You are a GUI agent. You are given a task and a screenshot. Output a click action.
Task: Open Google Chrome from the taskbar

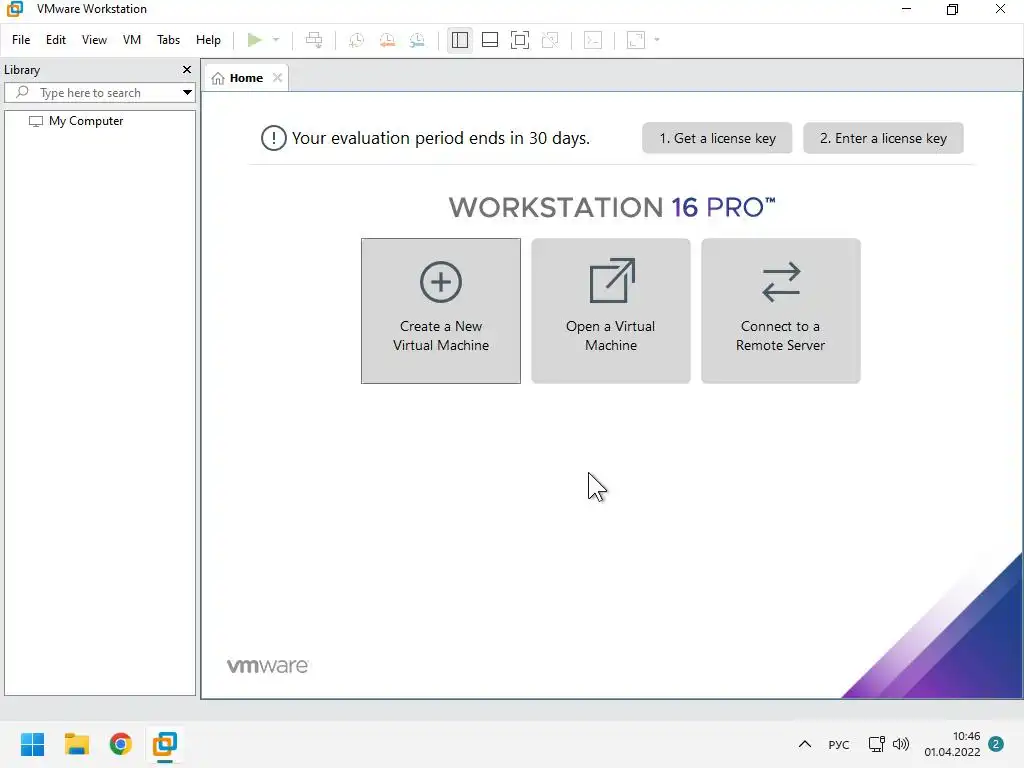[x=121, y=744]
